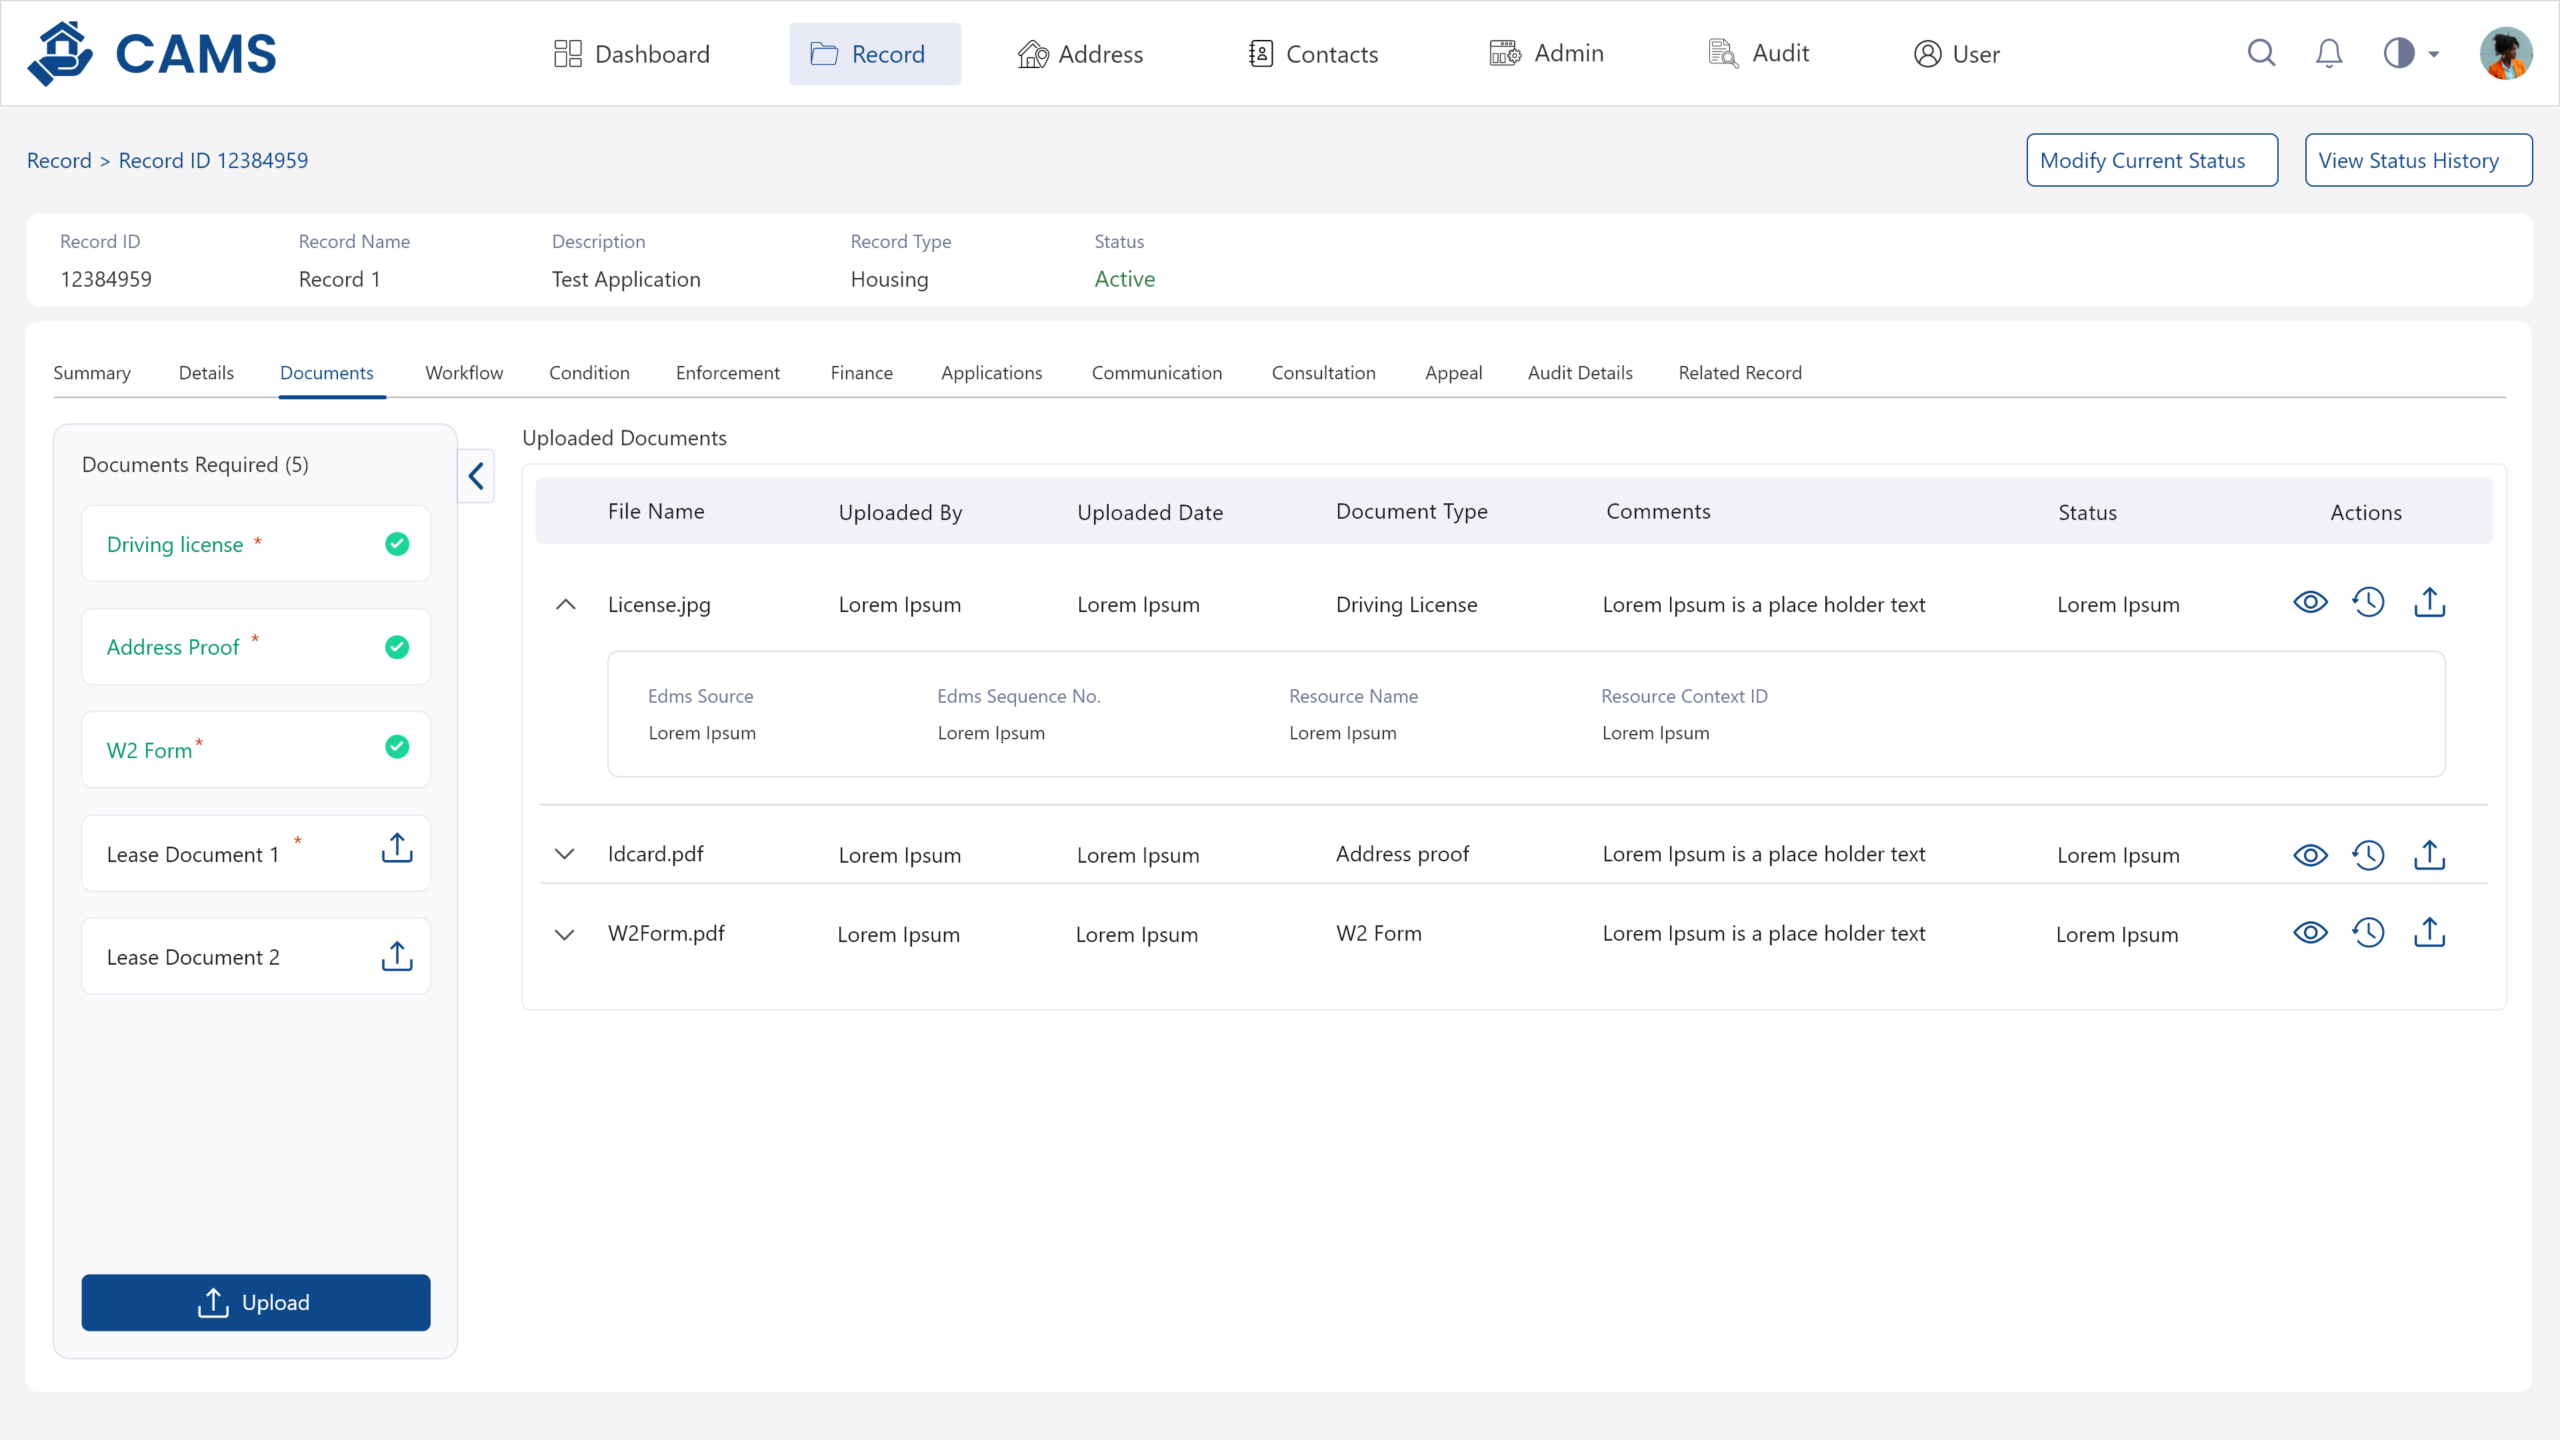Viewport: 2560px width, 1440px height.
Task: Open the user profile avatar
Action: click(2505, 53)
